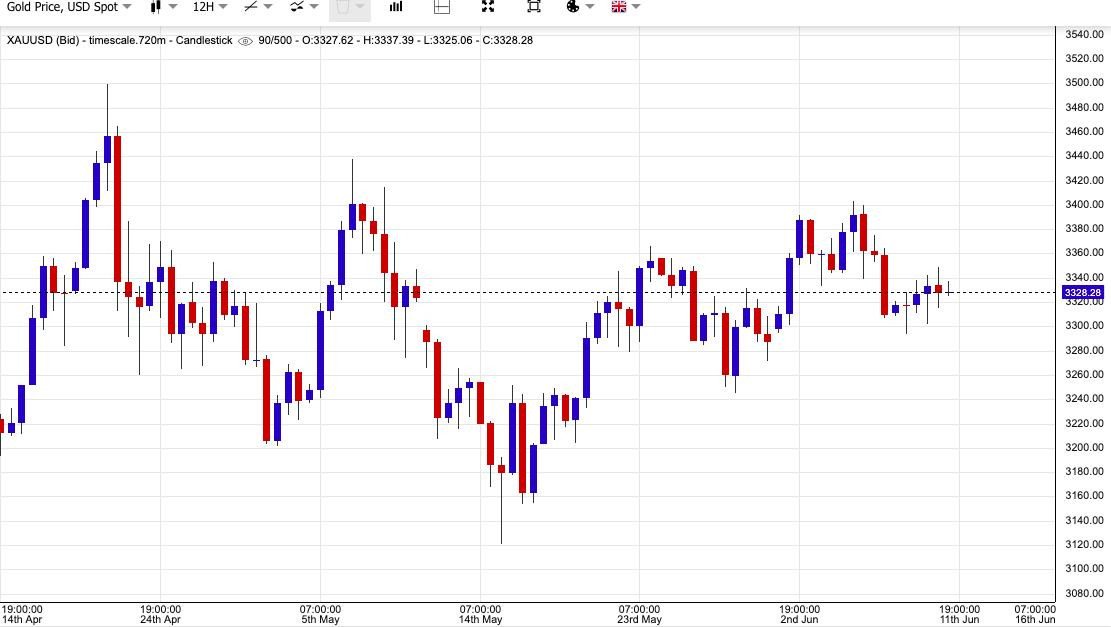This screenshot has width=1111, height=627.
Task: Open dropdown arrow next to line tool
Action: (268, 7)
